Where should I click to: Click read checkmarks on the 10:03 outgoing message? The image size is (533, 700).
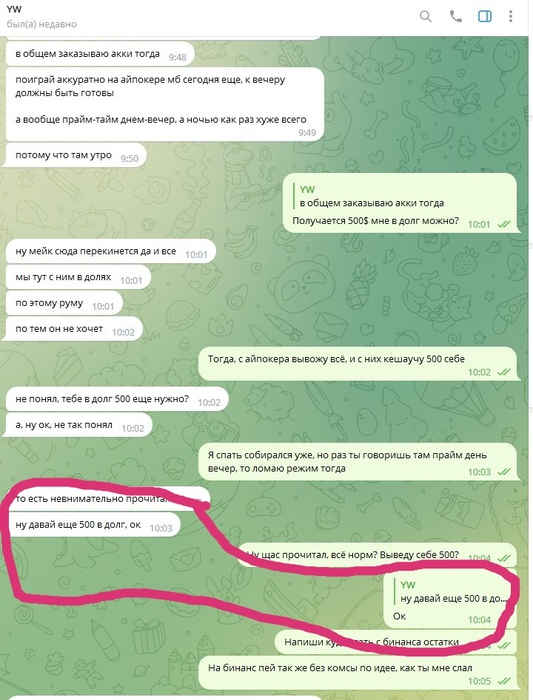[x=504, y=471]
